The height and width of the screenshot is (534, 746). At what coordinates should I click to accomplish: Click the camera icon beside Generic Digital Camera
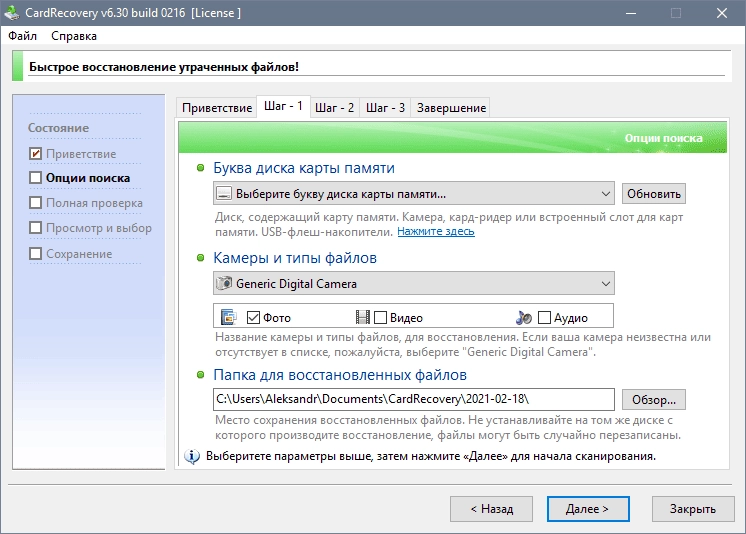[224, 283]
